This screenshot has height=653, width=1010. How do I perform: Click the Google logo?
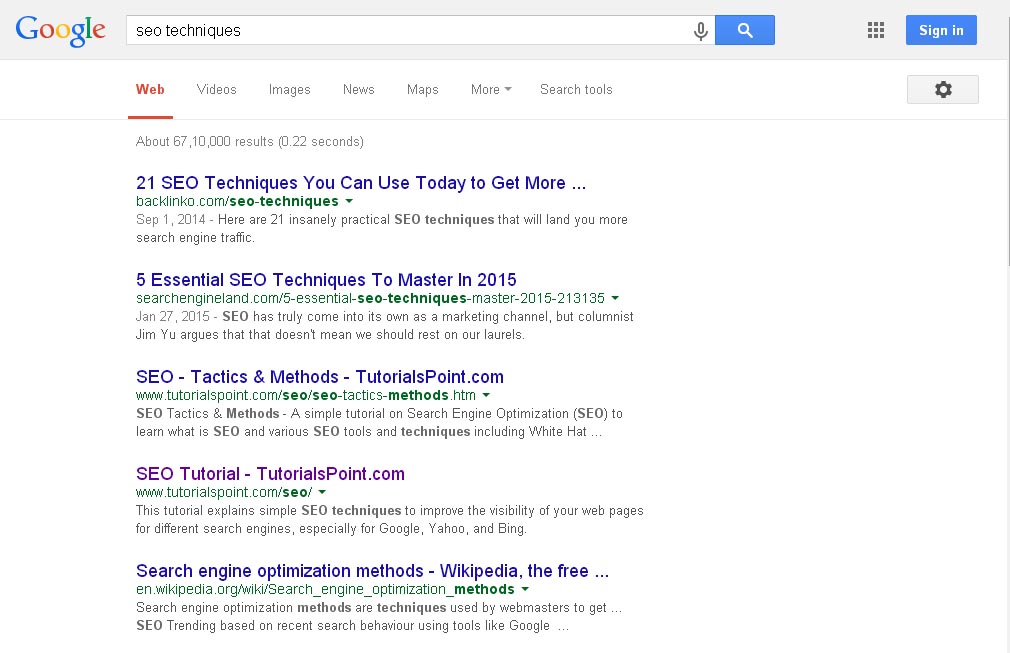pos(61,31)
